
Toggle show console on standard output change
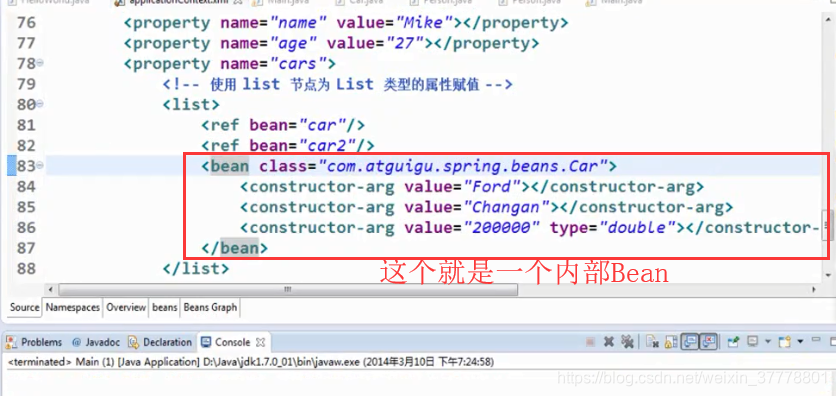point(690,342)
